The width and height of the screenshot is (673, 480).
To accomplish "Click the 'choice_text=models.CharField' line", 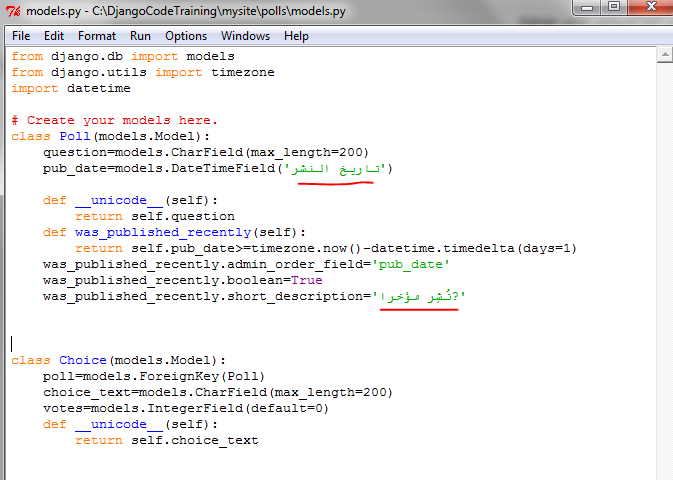I will [218, 392].
